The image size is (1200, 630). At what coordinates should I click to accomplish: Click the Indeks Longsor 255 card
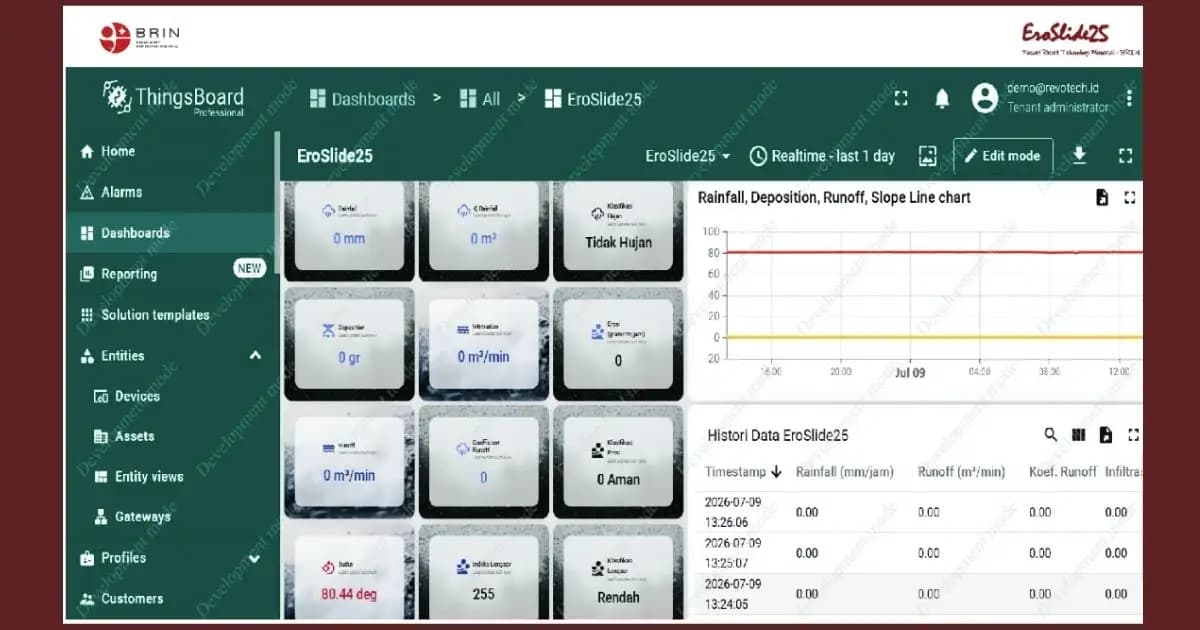pos(483,573)
